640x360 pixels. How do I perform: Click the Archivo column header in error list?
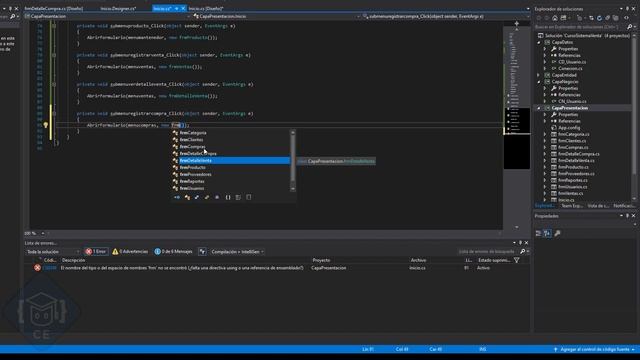(x=418, y=260)
